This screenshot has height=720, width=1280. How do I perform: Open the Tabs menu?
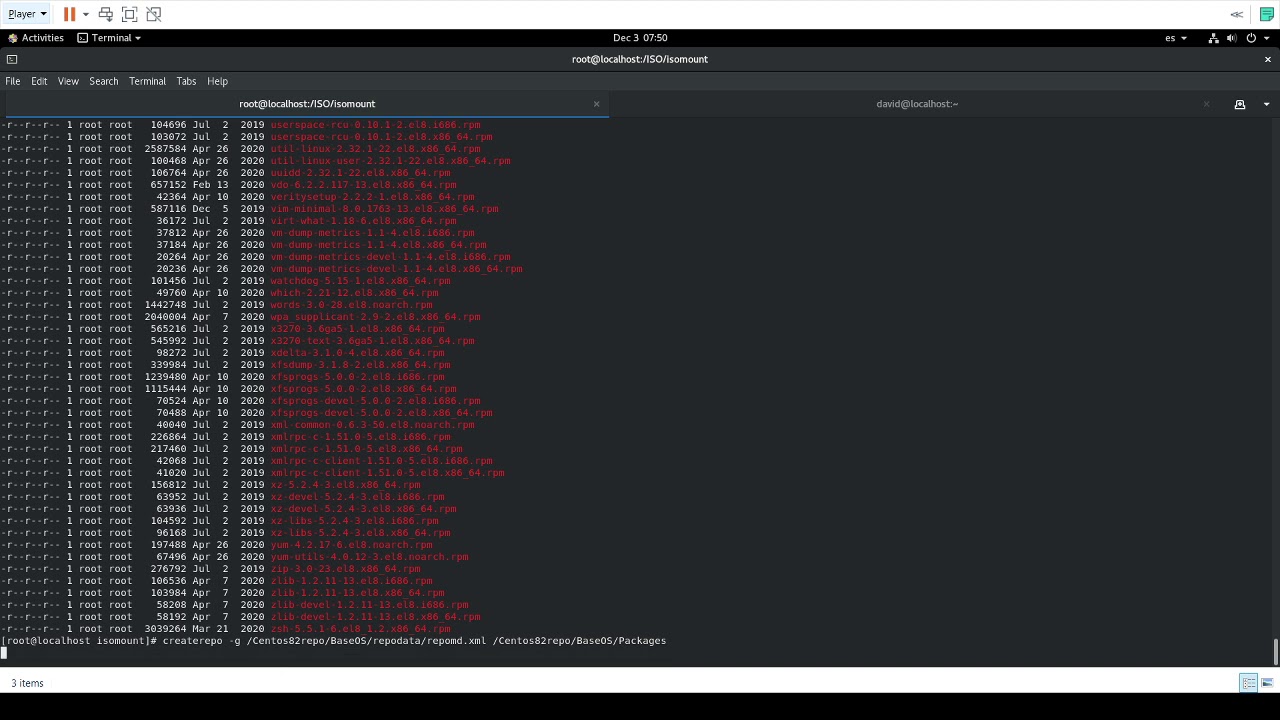(186, 81)
